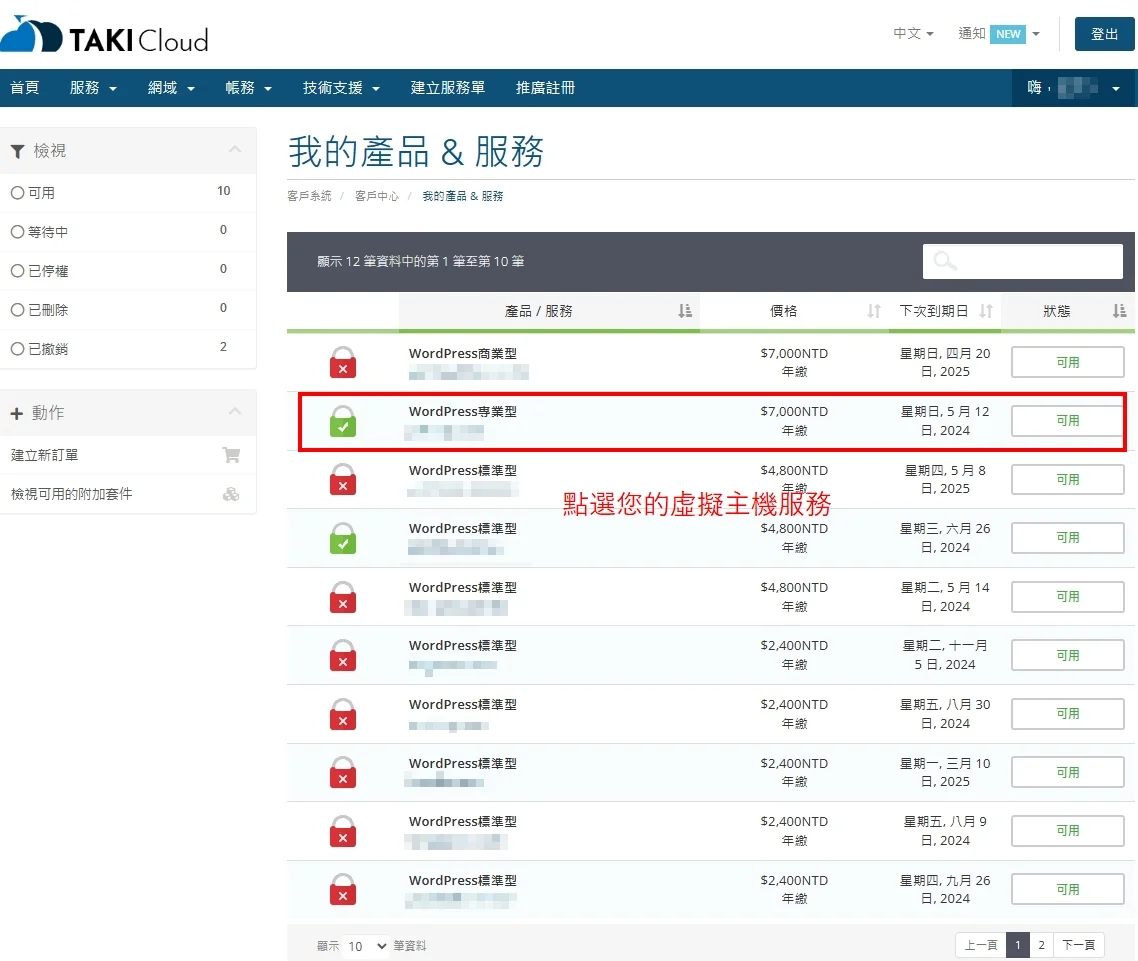This screenshot has height=961, width=1138.
Task: Click the red lock icon of the 5月 14, 2024 row
Action: pyautogui.click(x=343, y=597)
